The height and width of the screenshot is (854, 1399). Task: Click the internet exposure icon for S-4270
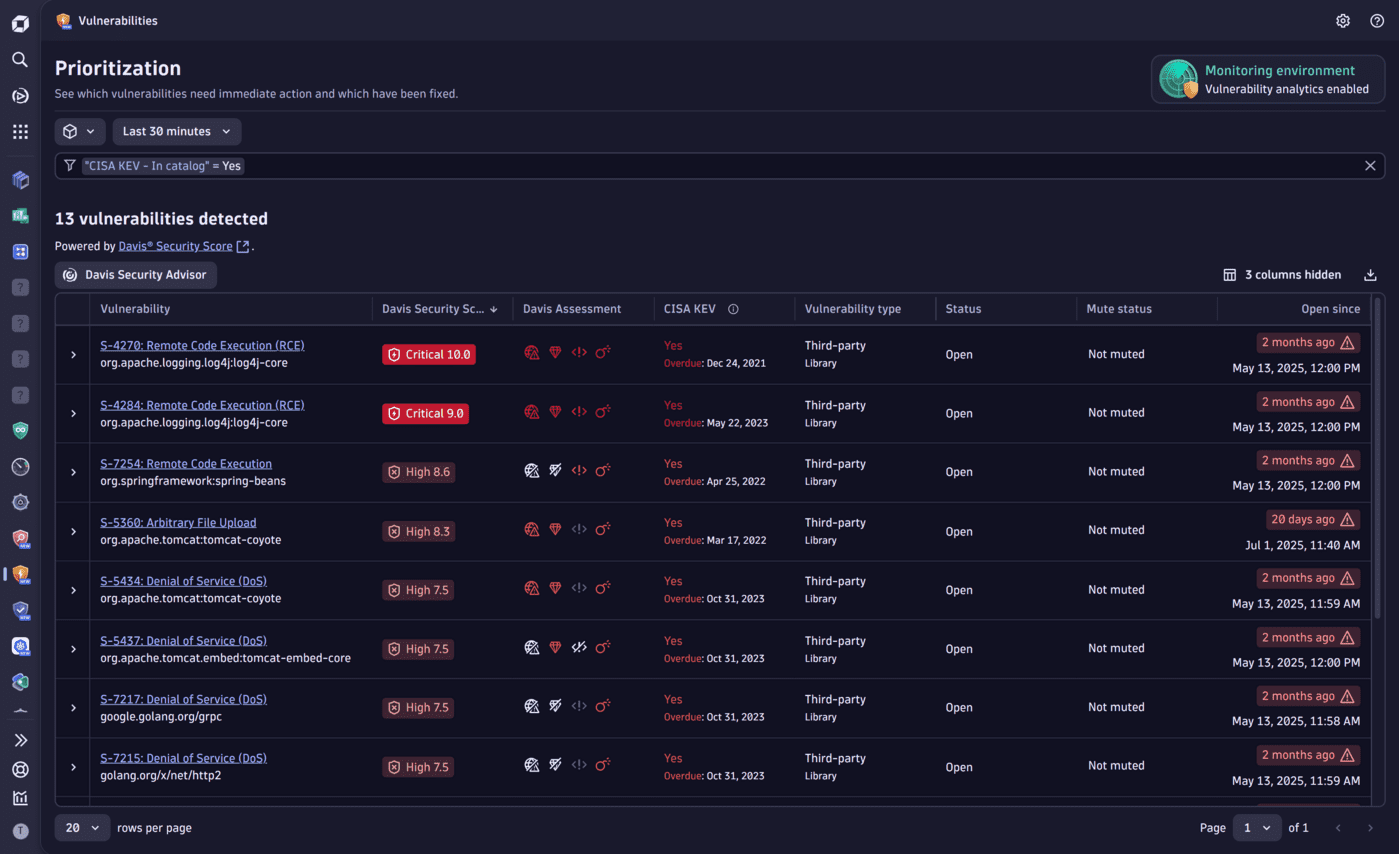[x=531, y=352]
